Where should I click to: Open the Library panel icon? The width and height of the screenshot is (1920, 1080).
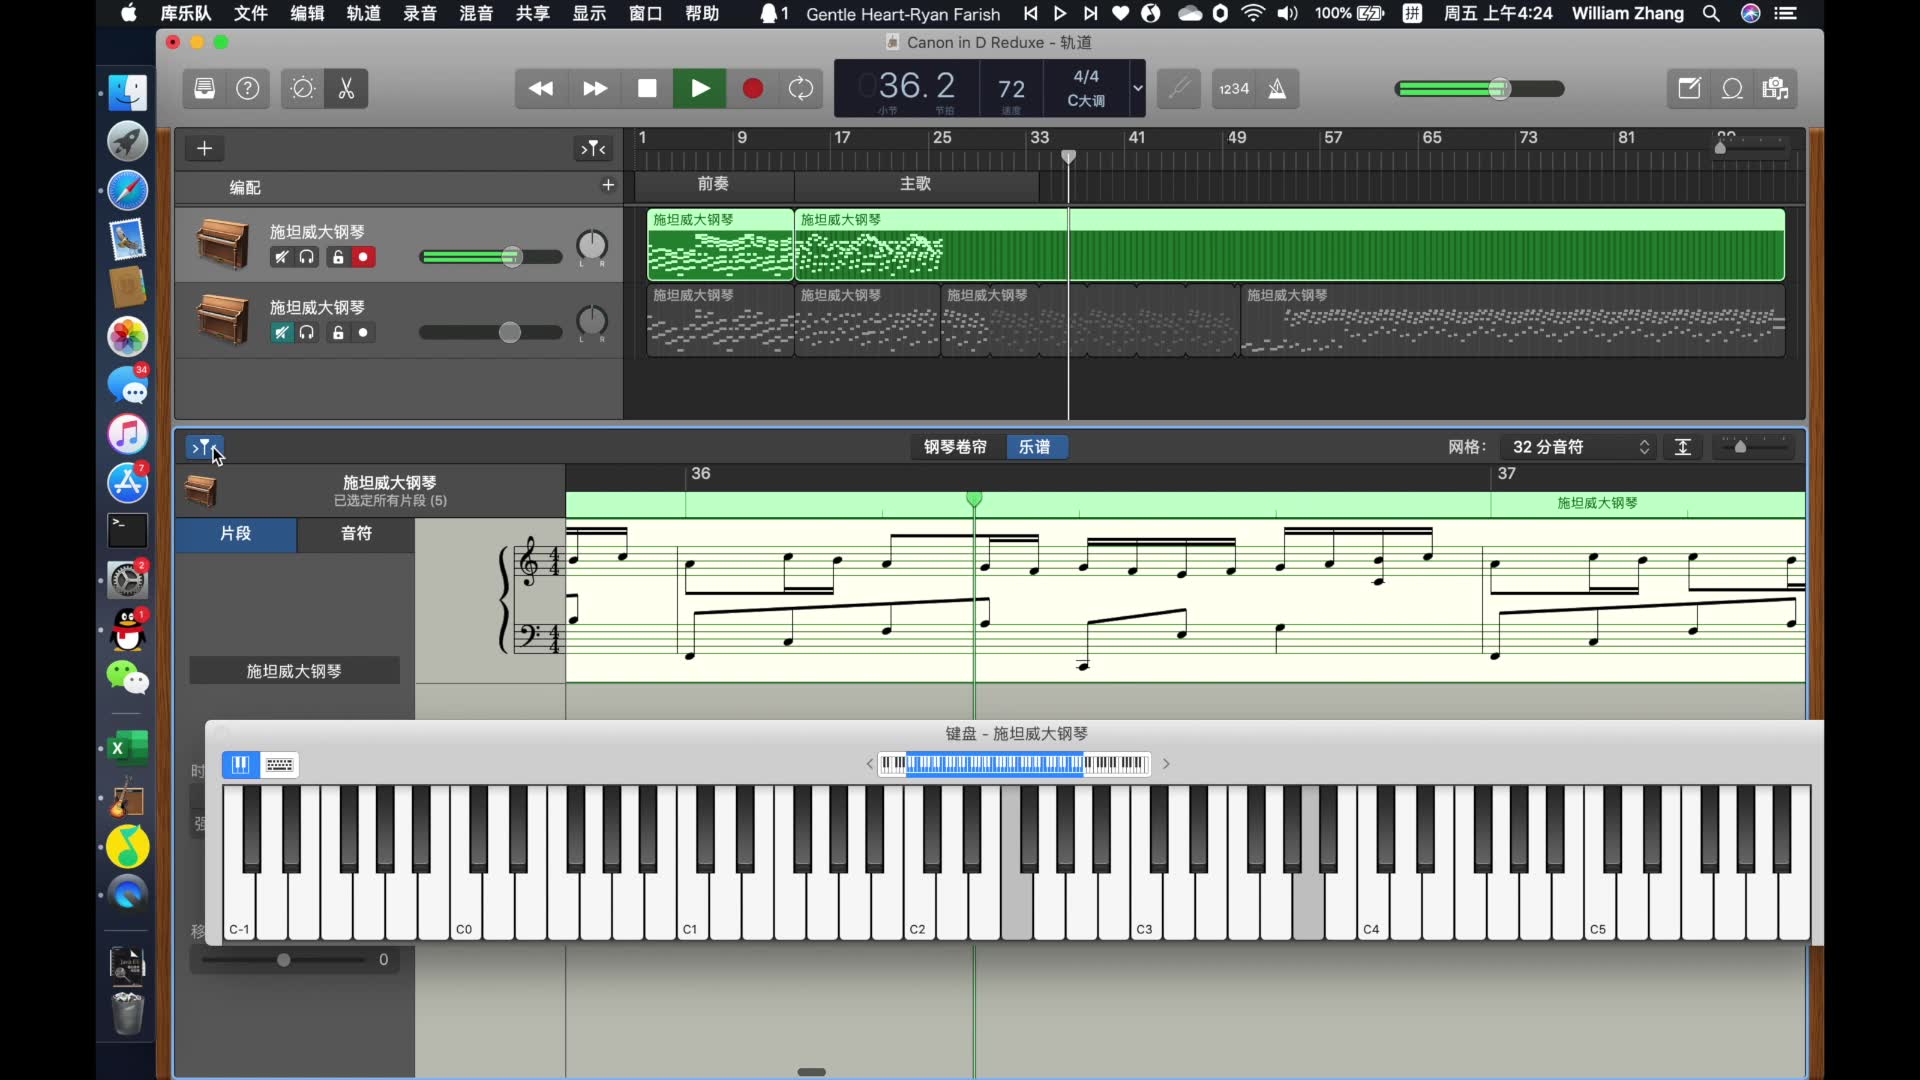point(205,89)
